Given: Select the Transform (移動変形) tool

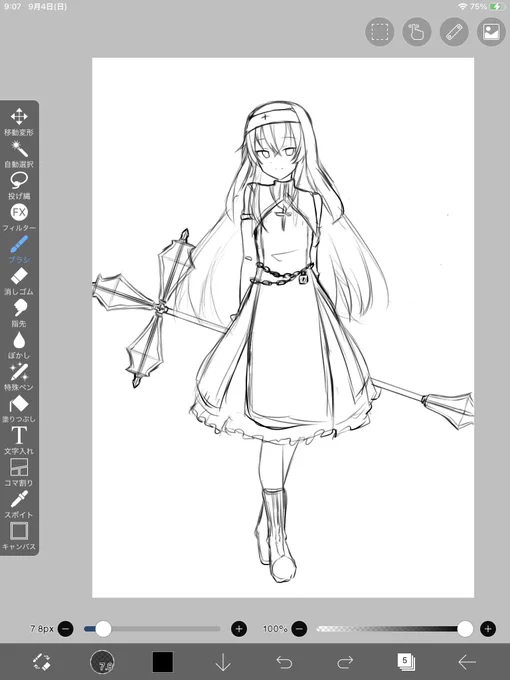Looking at the screenshot, I should (19, 122).
